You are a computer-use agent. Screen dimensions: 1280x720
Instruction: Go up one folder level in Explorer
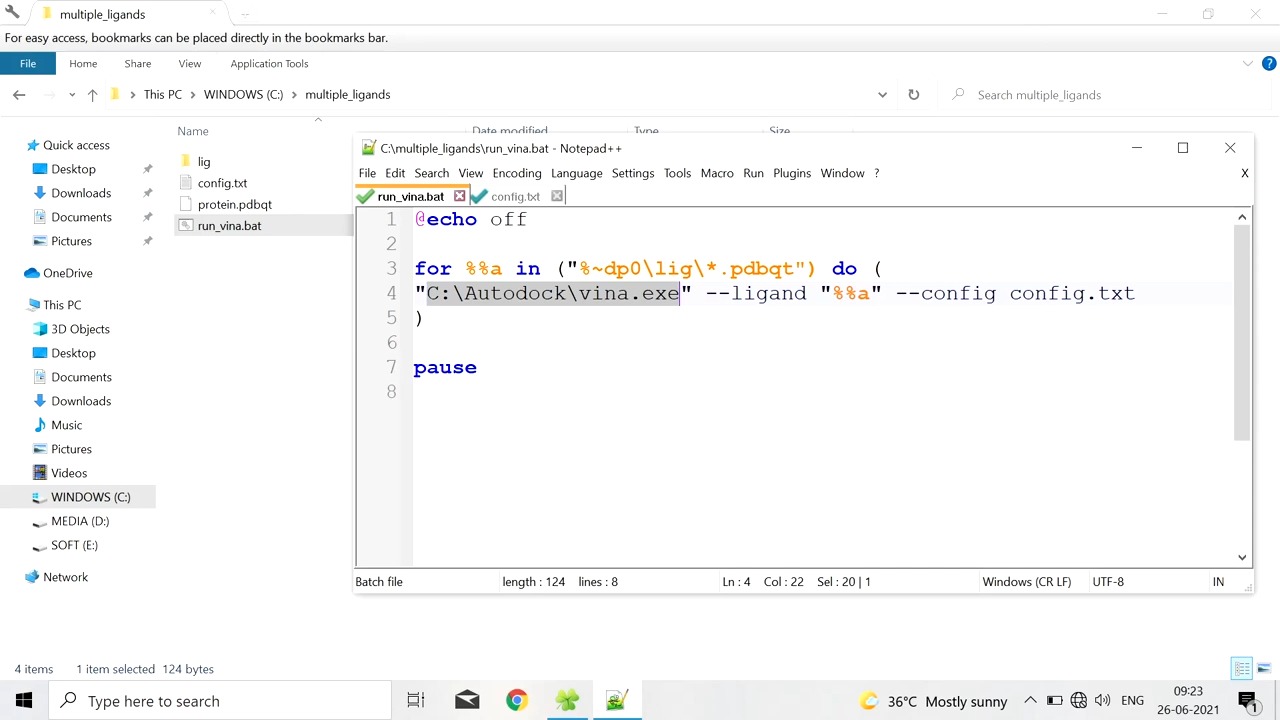92,94
